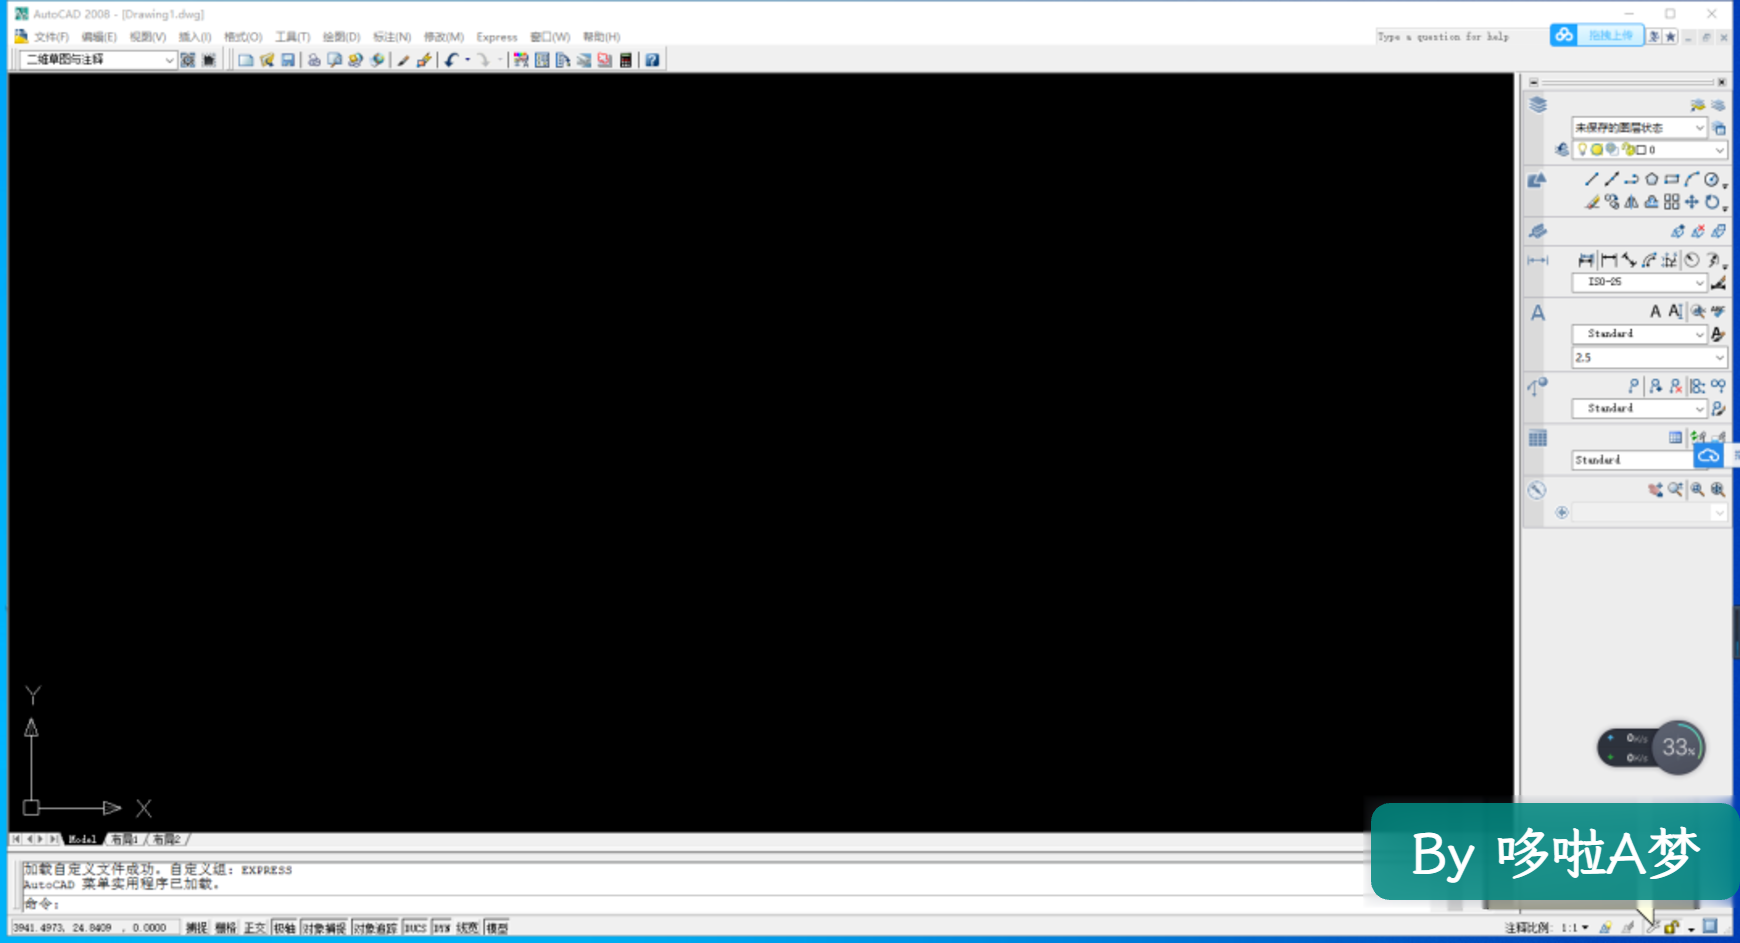
Task: Toggle 极轴 (Polar) tracking in status bar
Action: (284, 928)
